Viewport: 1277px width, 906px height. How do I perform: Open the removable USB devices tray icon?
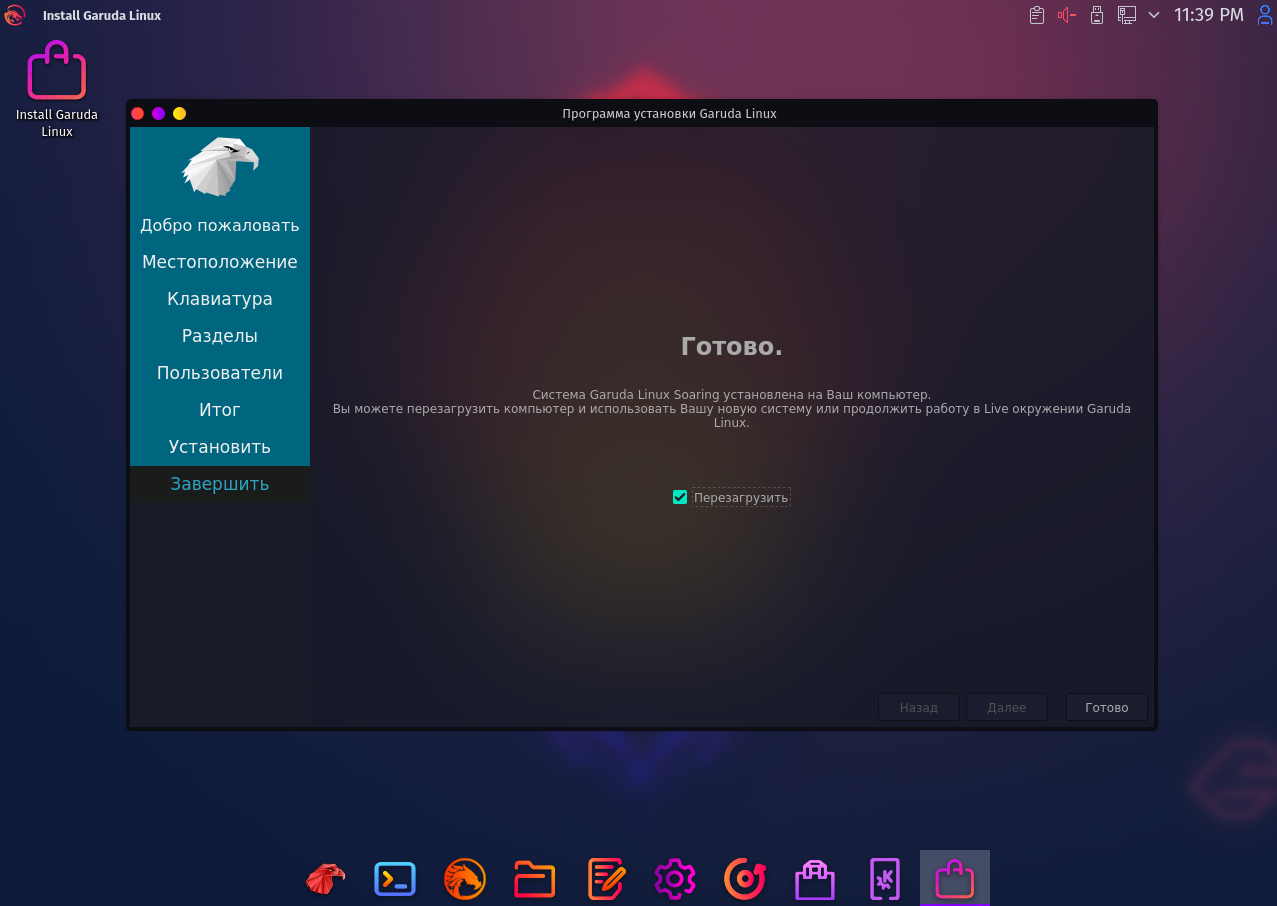[x=1097, y=15]
